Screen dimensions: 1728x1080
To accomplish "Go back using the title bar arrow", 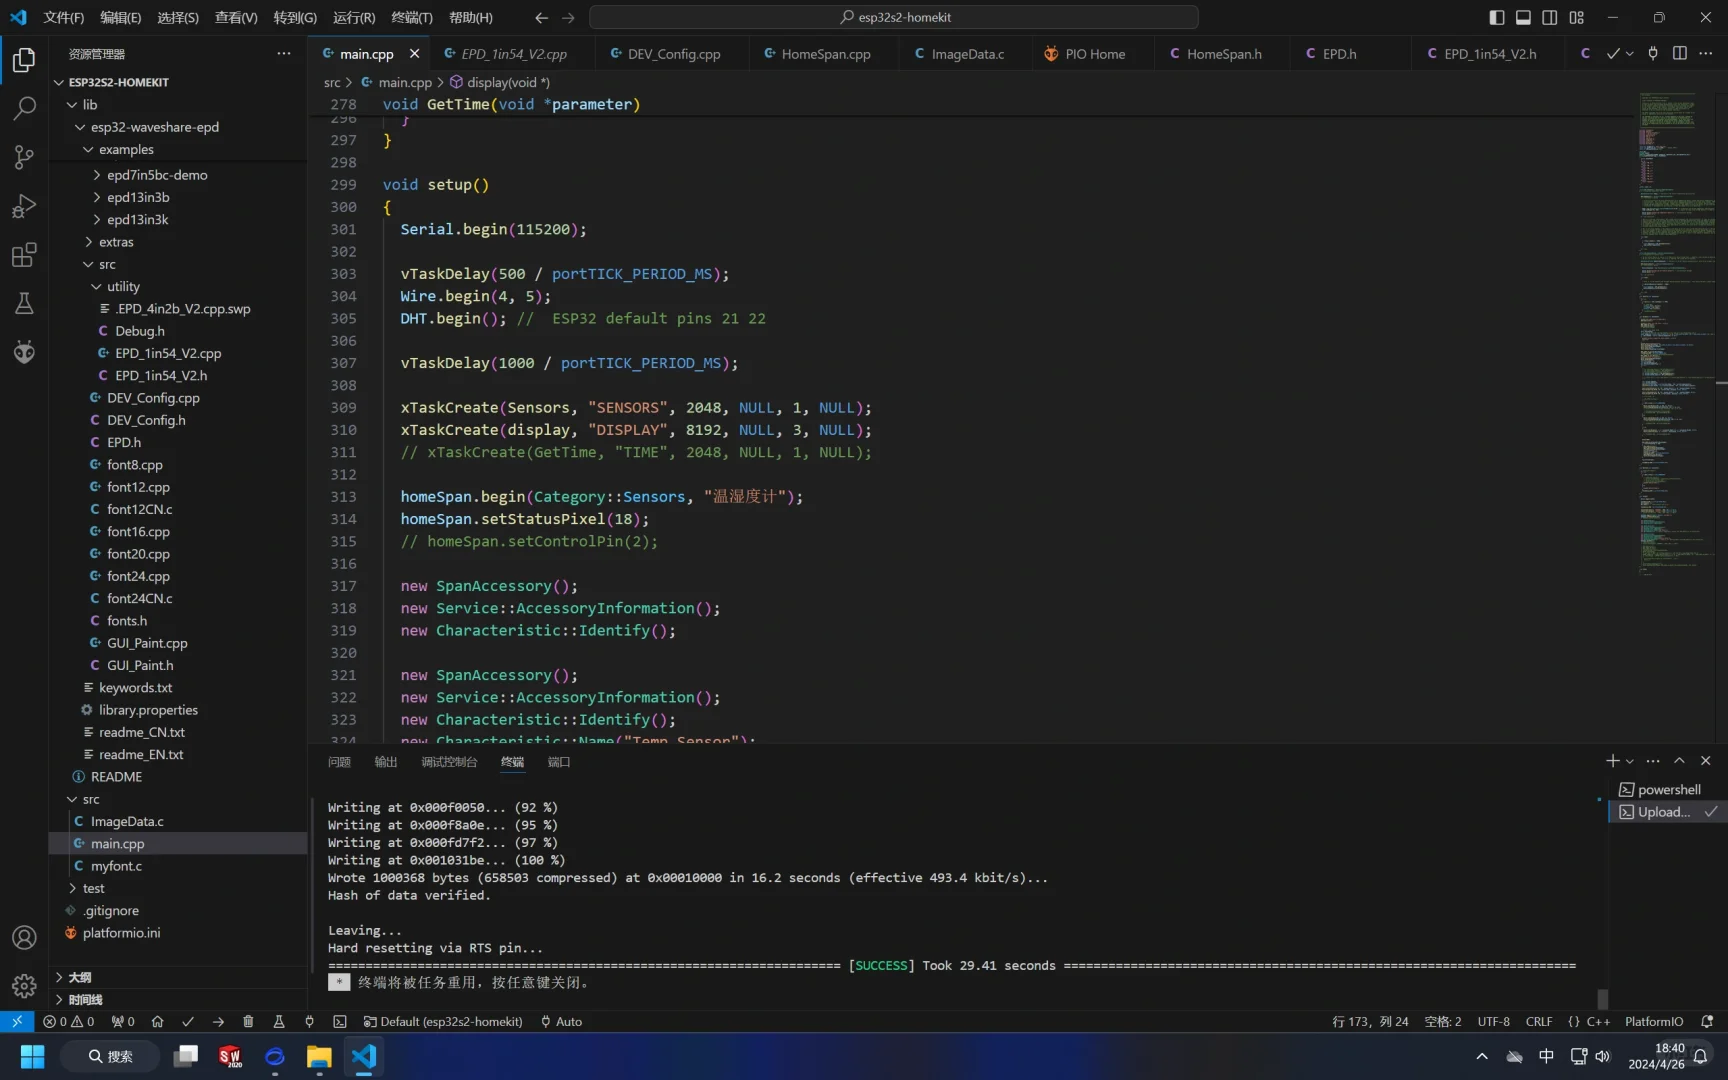I will [541, 17].
